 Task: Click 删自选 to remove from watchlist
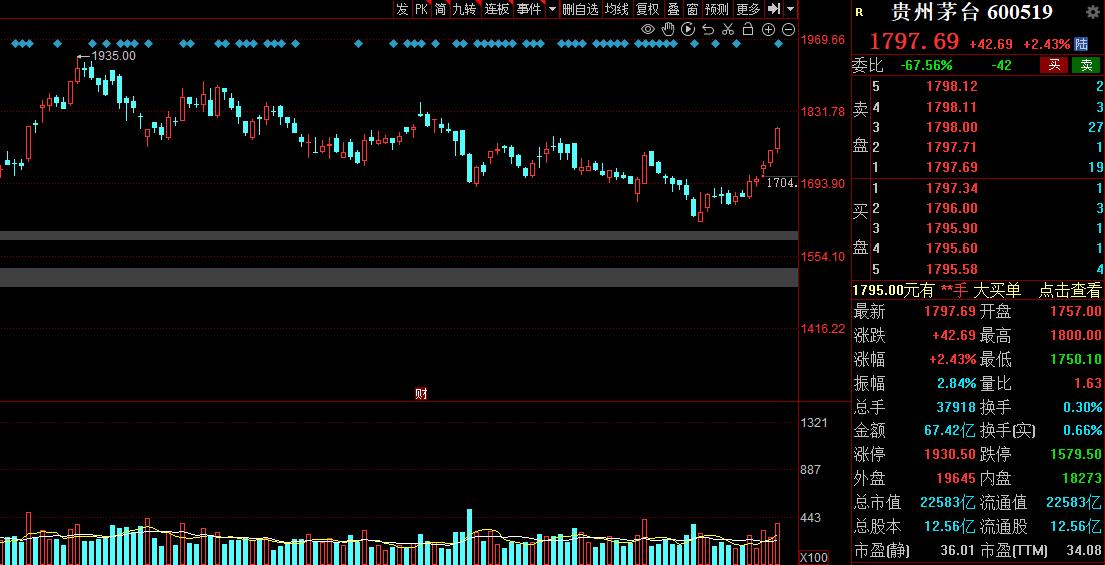pyautogui.click(x=581, y=8)
